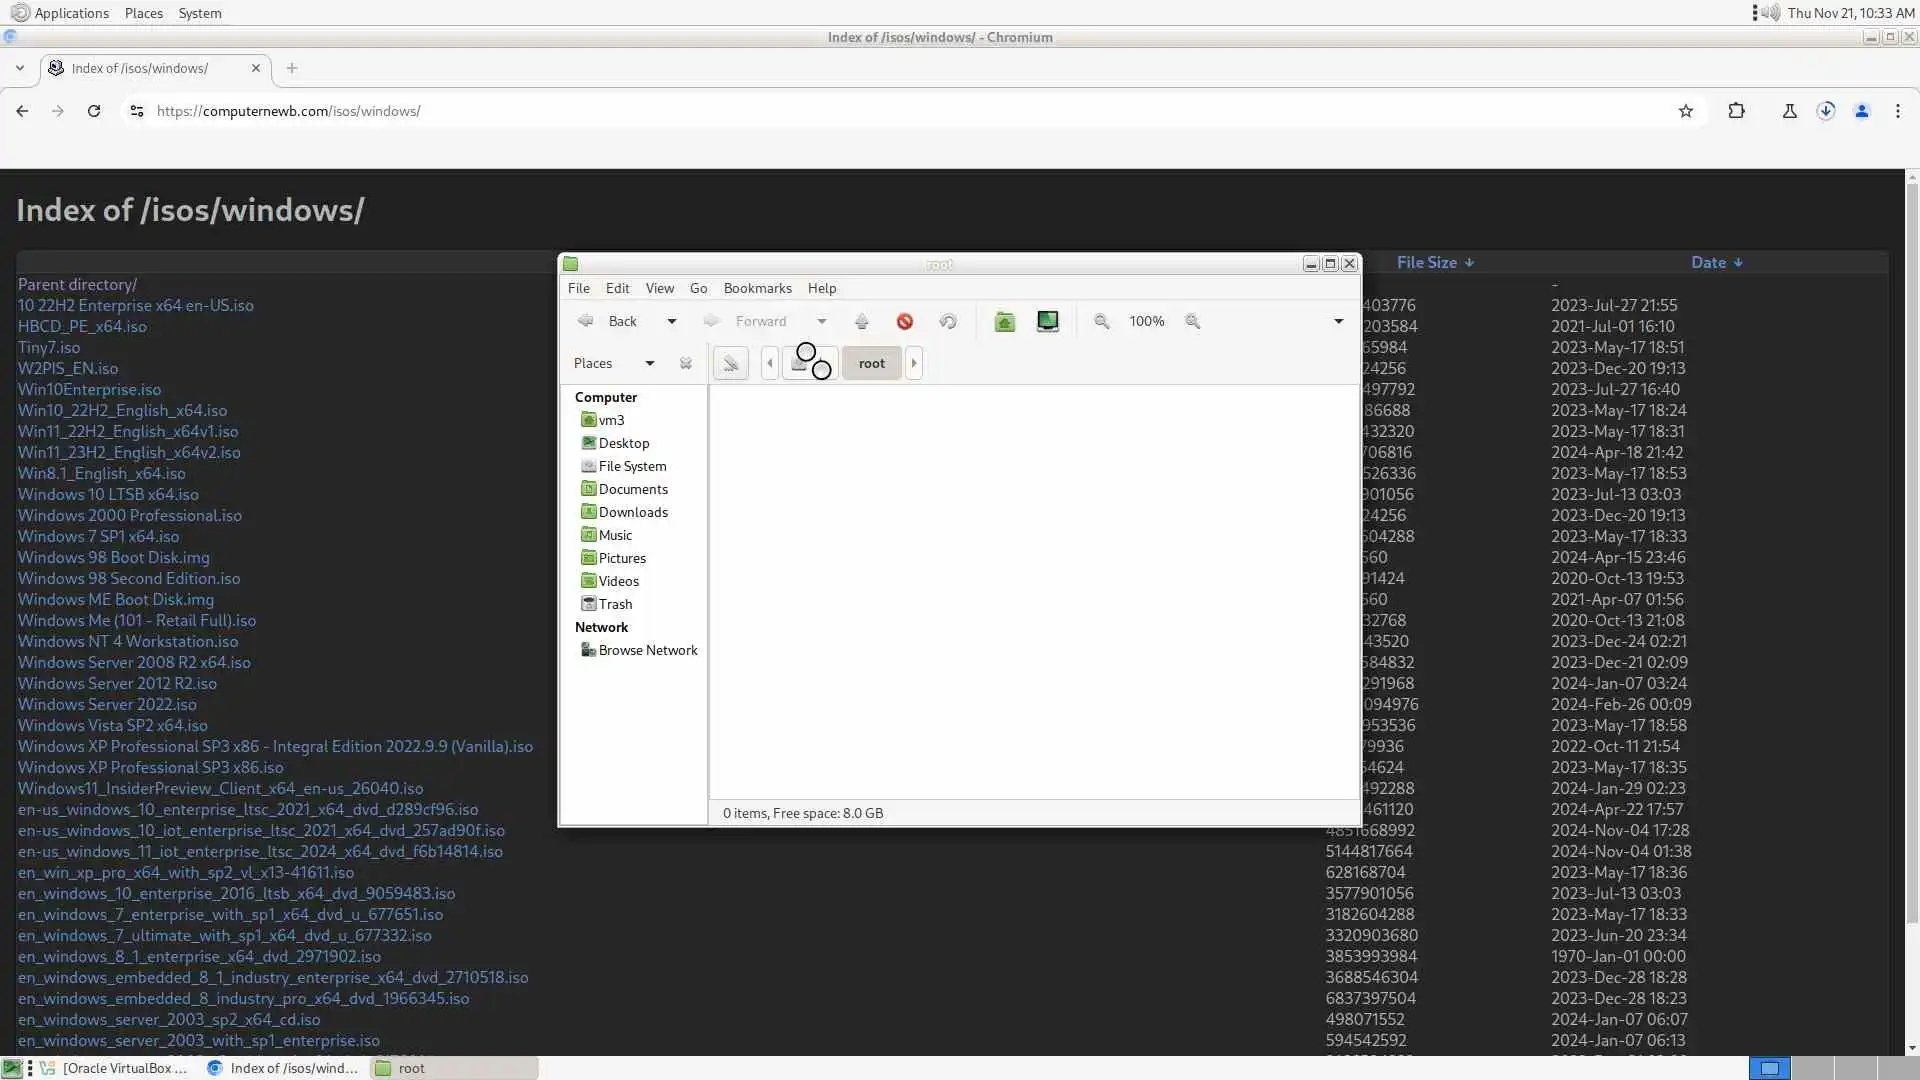Click the Computer toolbar icon
This screenshot has width=1920, height=1080.
click(1047, 321)
